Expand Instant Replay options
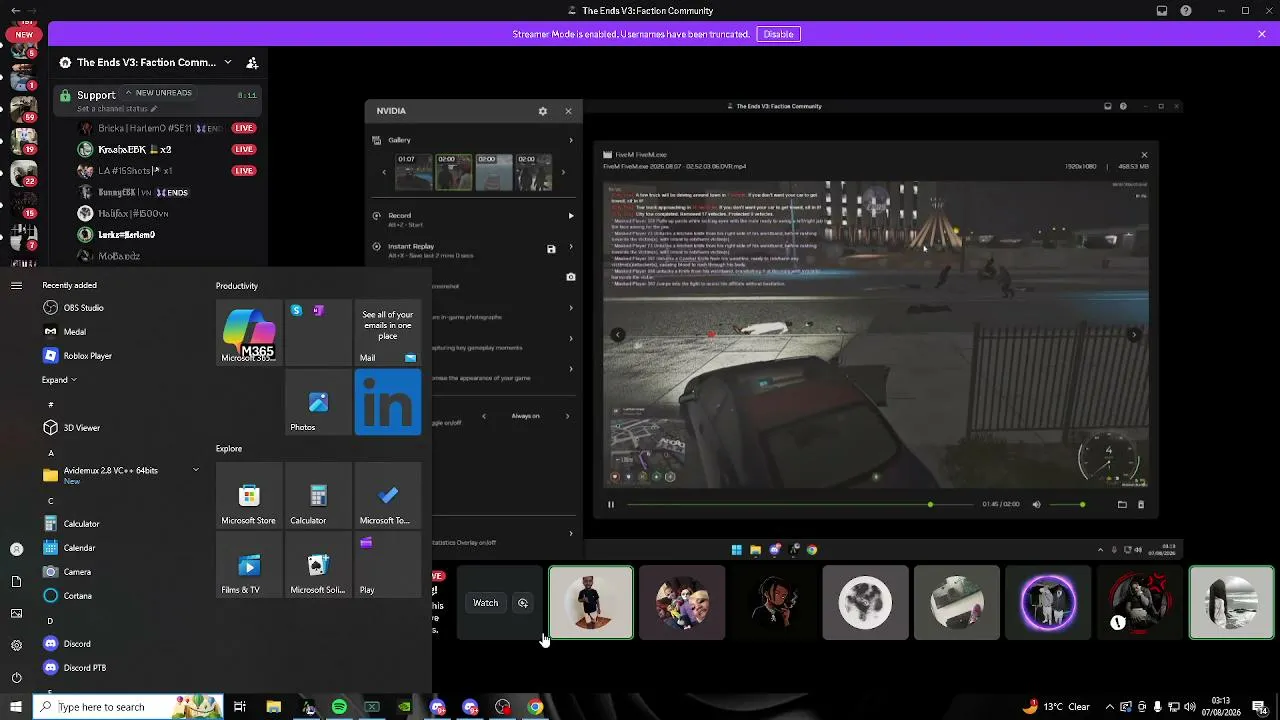 (x=571, y=246)
